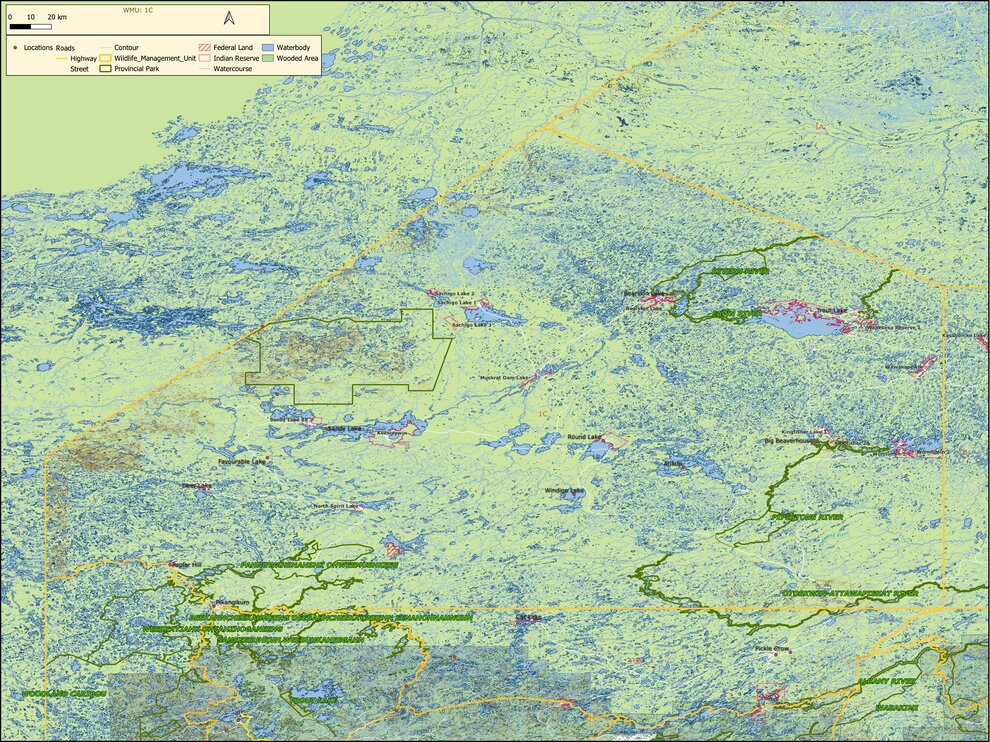Click the 'Favourable Lake' map label
The height and width of the screenshot is (742, 990).
[x=241, y=462]
